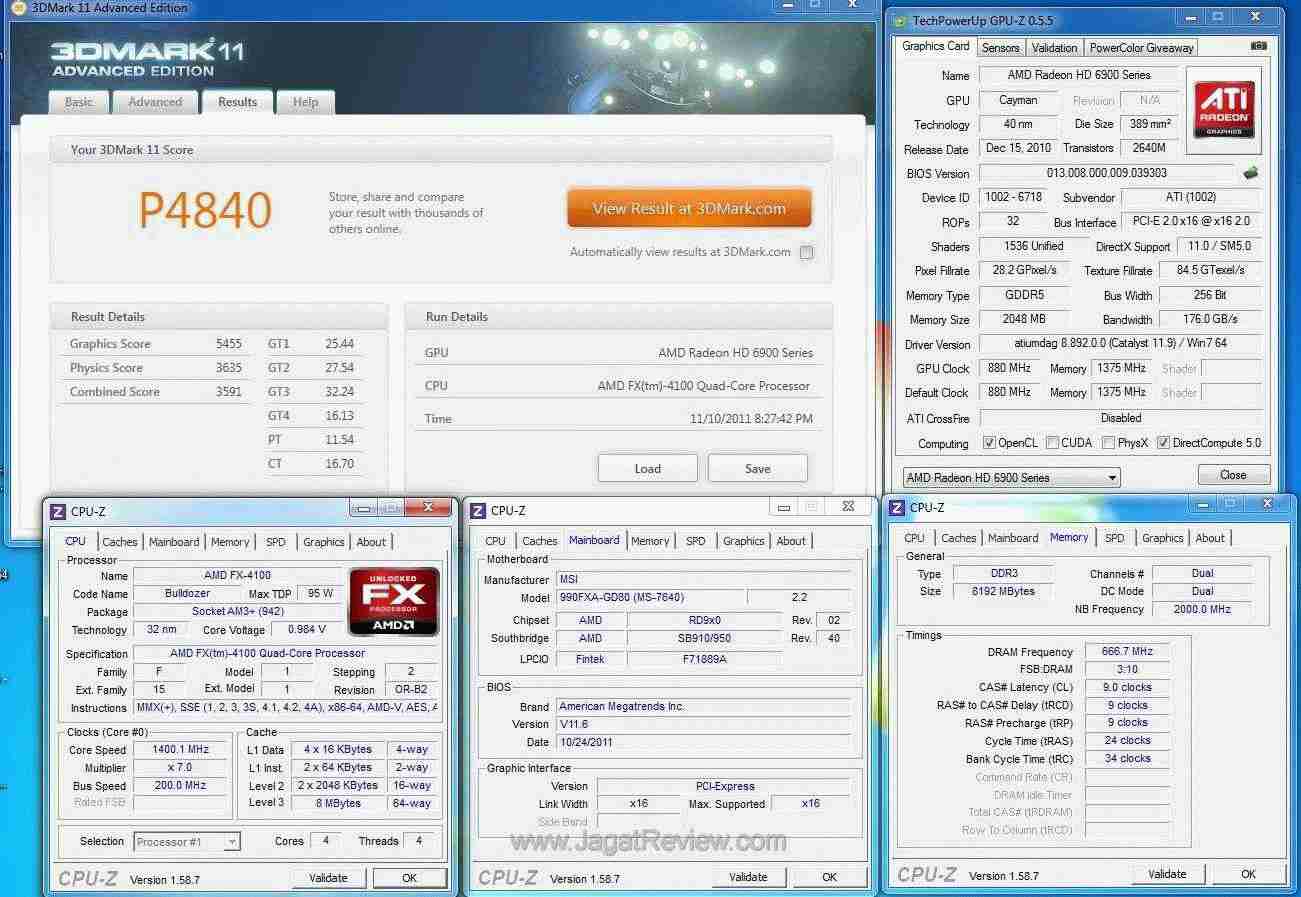The height and width of the screenshot is (897, 1301).
Task: Click the Name field showing AMD FX-4100
Action: (x=237, y=575)
